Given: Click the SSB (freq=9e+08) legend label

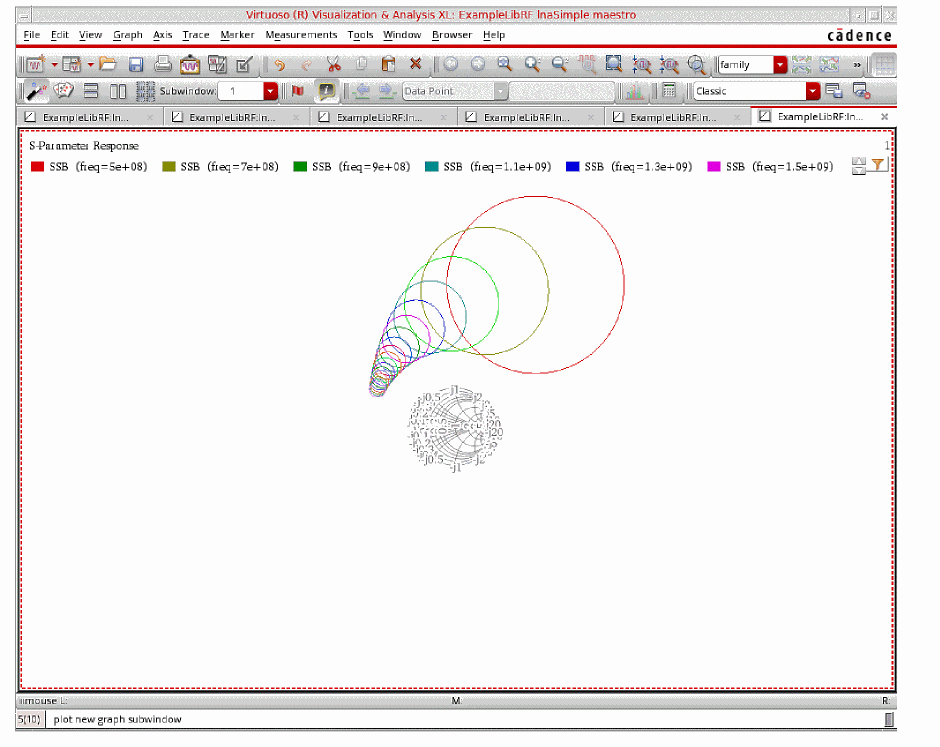Looking at the screenshot, I should 360,167.
